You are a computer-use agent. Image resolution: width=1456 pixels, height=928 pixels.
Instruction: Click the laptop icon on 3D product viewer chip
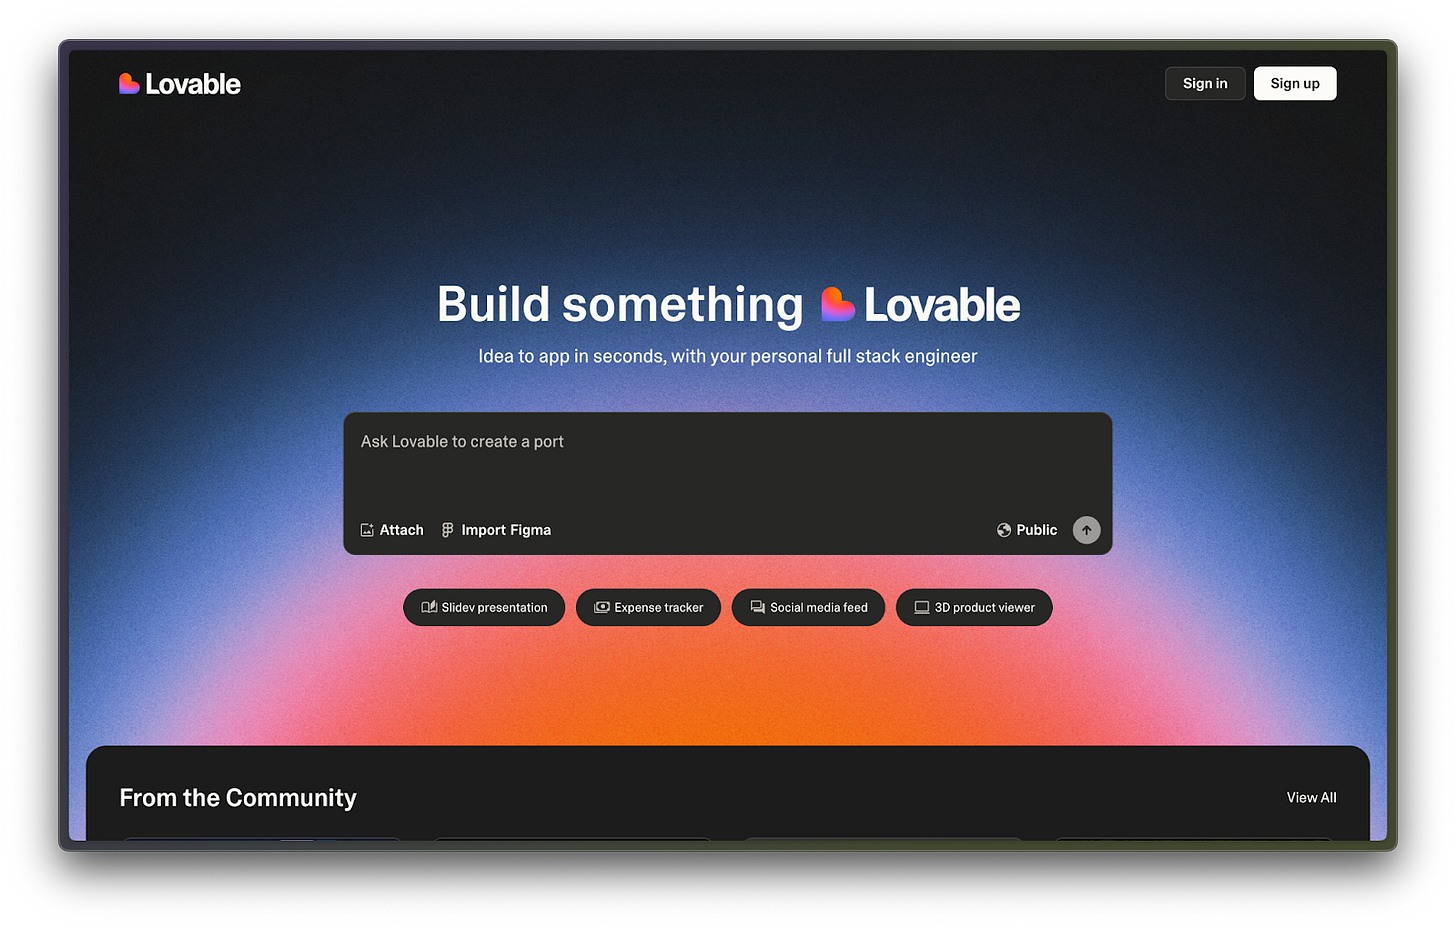tap(921, 607)
